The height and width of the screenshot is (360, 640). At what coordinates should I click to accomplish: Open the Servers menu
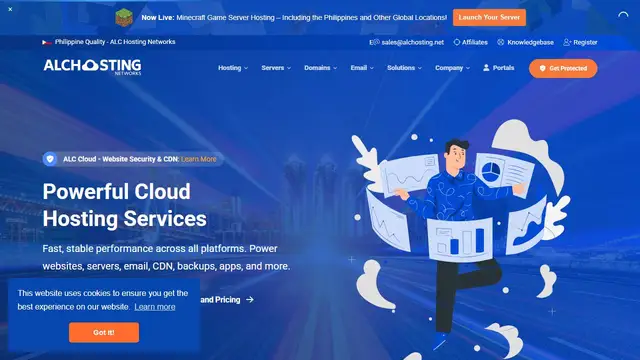(x=273, y=68)
